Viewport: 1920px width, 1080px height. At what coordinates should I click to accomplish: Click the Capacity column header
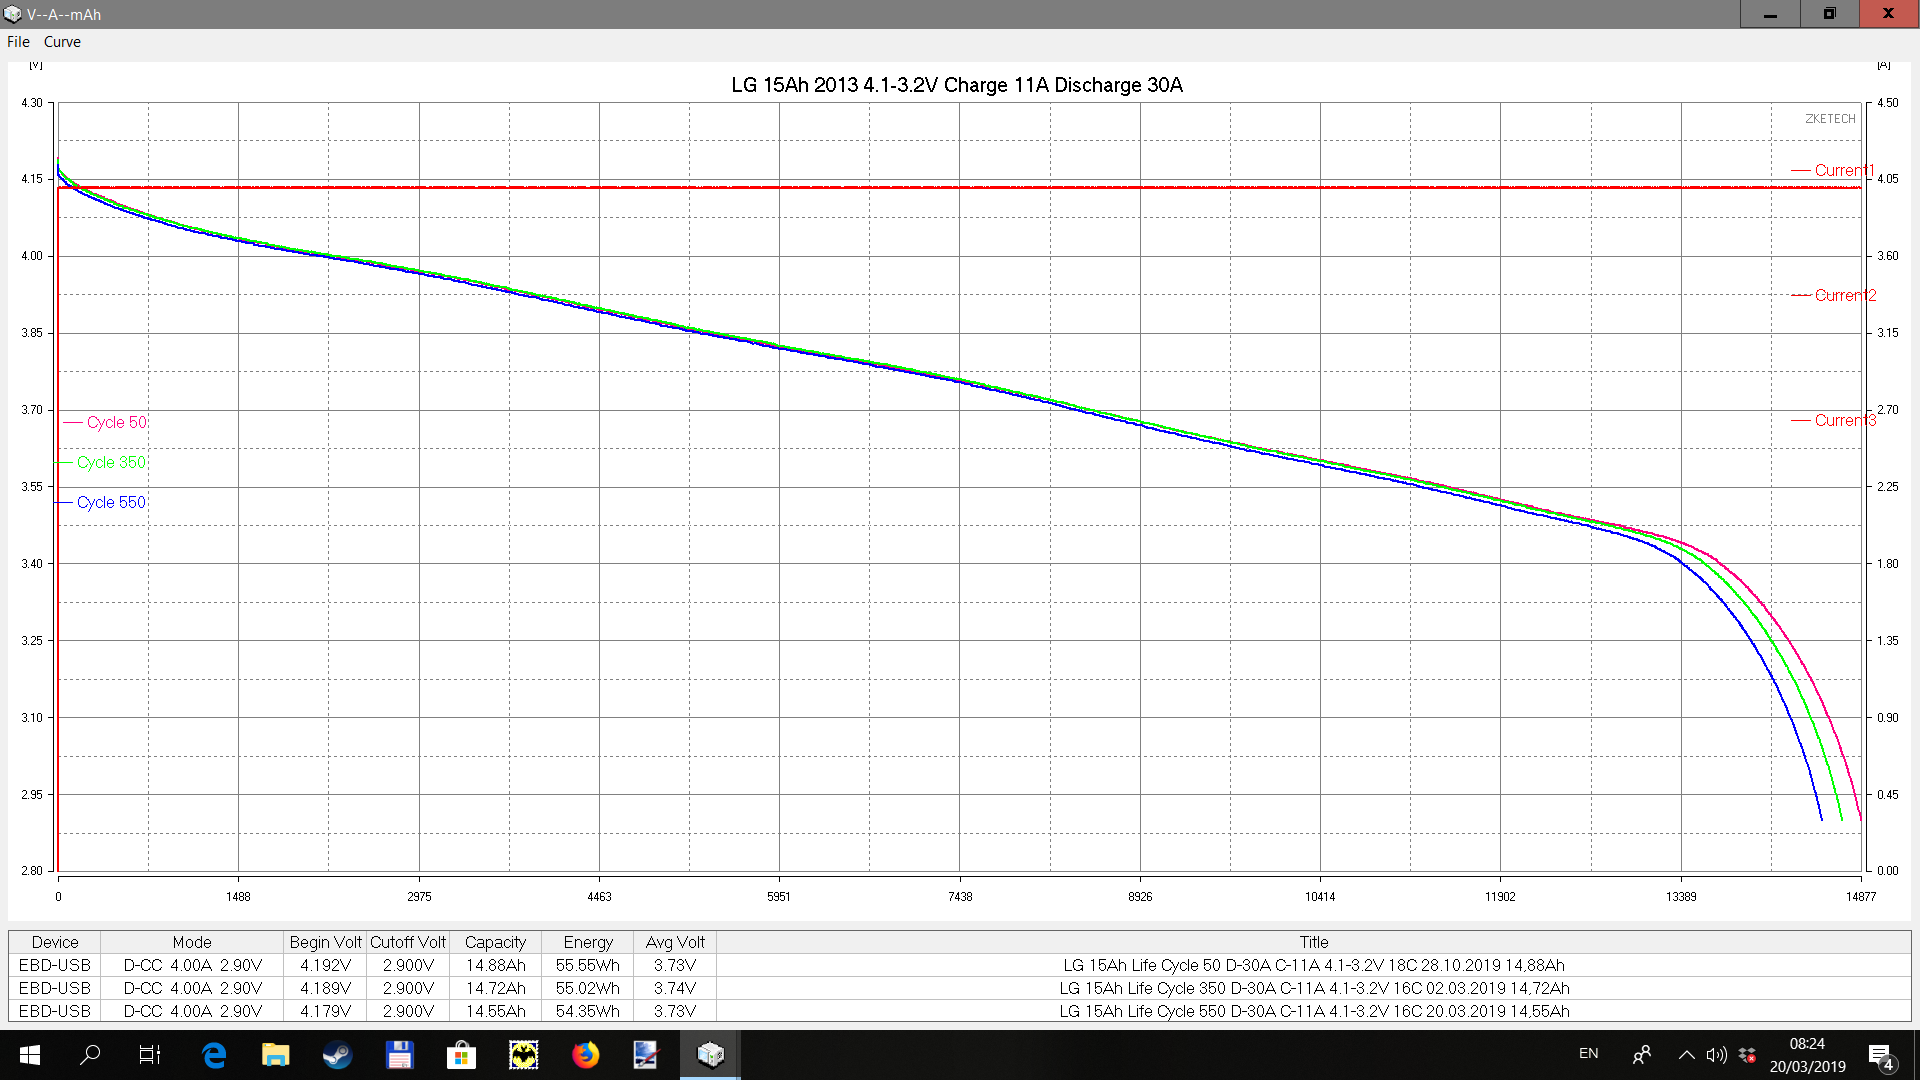click(x=495, y=942)
